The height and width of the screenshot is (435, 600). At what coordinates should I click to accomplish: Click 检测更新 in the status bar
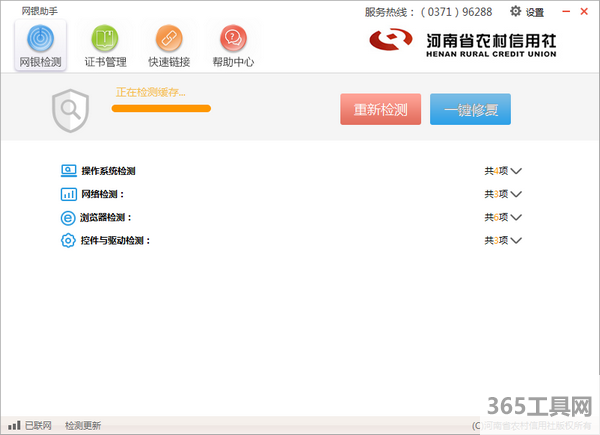coord(83,426)
